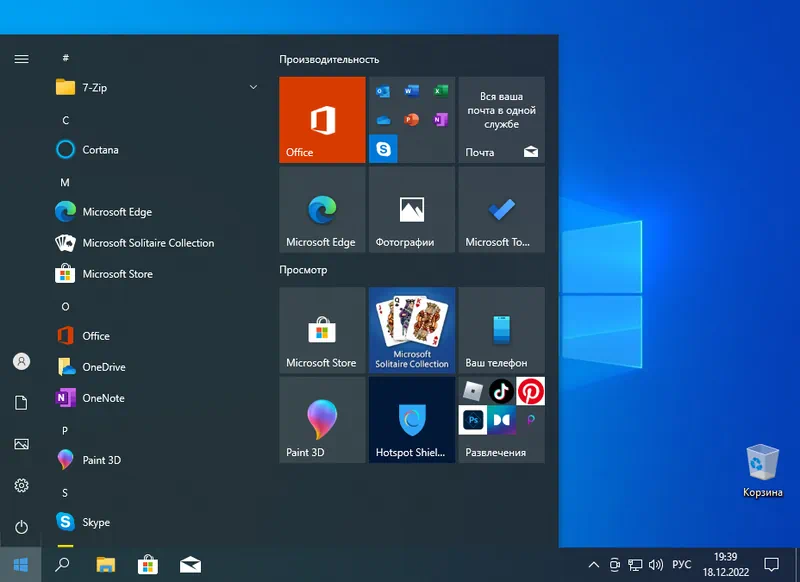
Task: Launch Paint 3D from the app list
Action: pyautogui.click(x=156, y=460)
